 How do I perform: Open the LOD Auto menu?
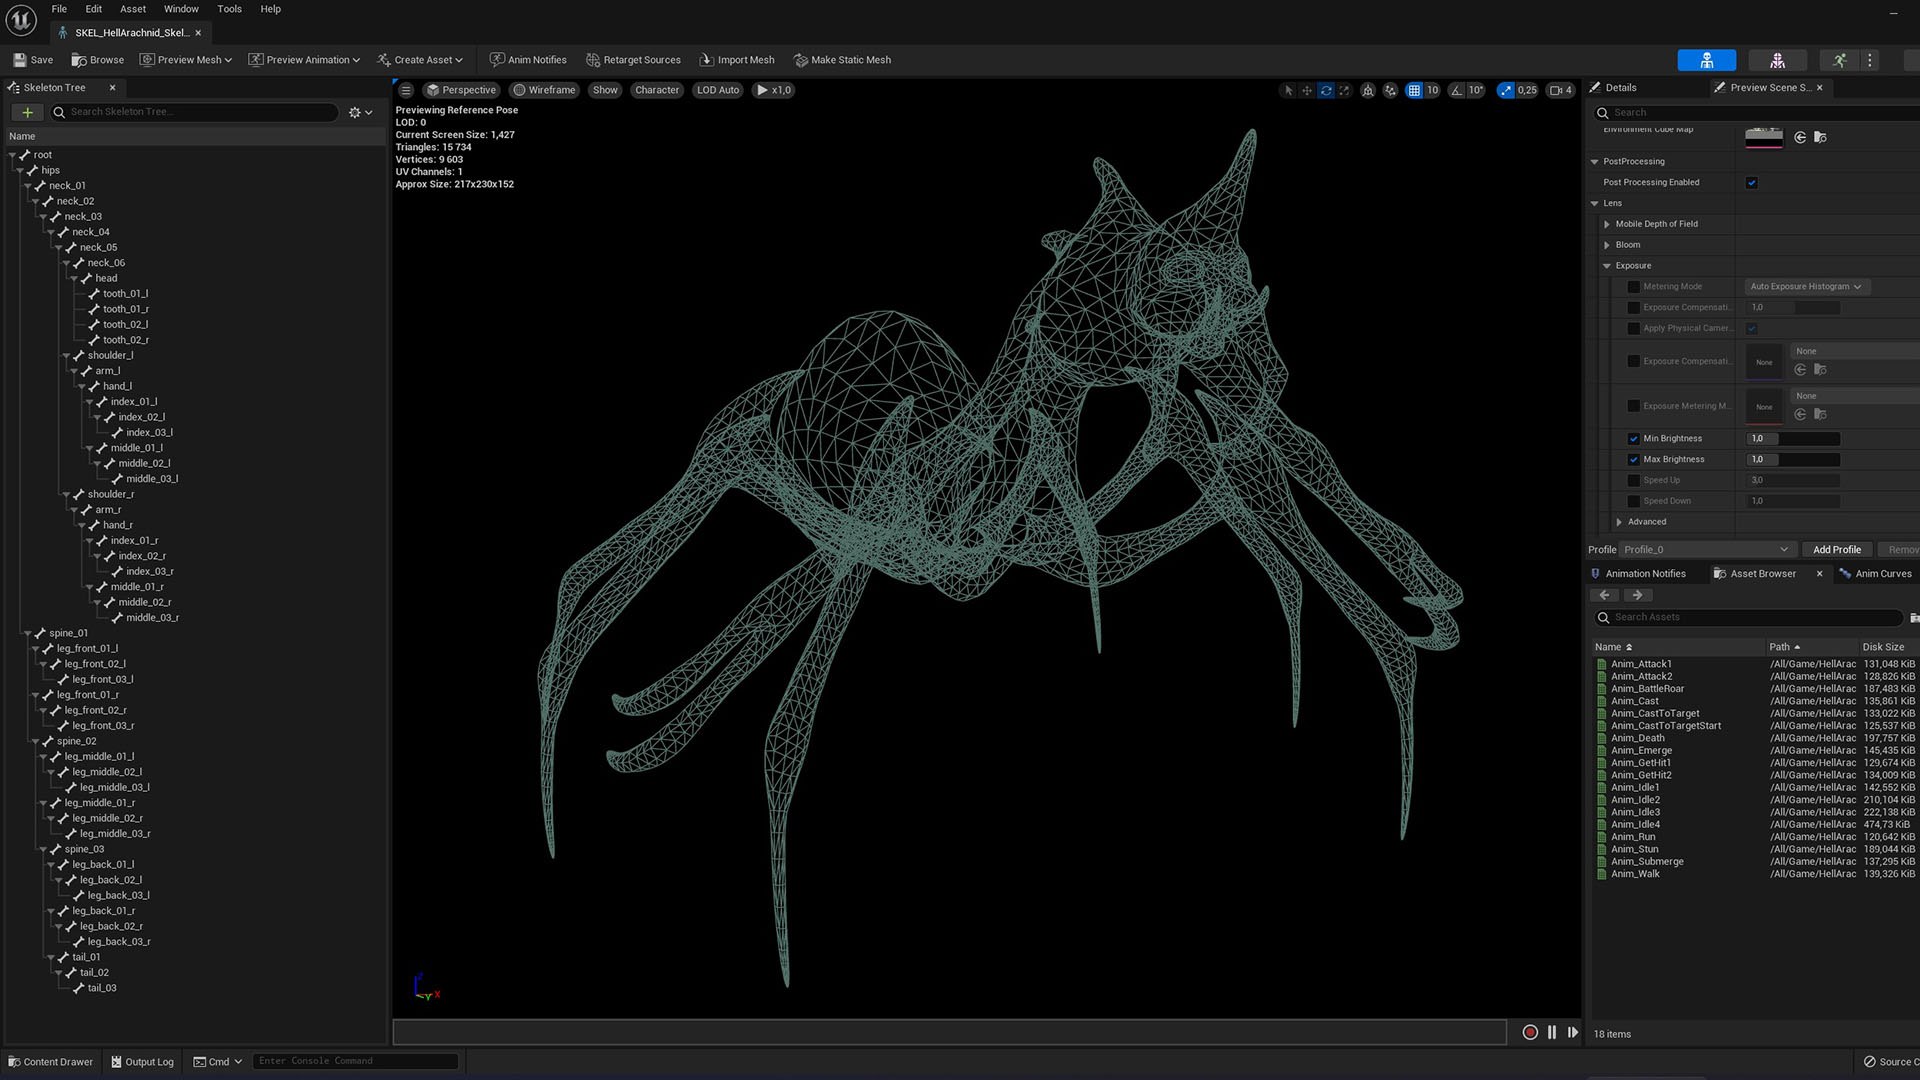718,90
